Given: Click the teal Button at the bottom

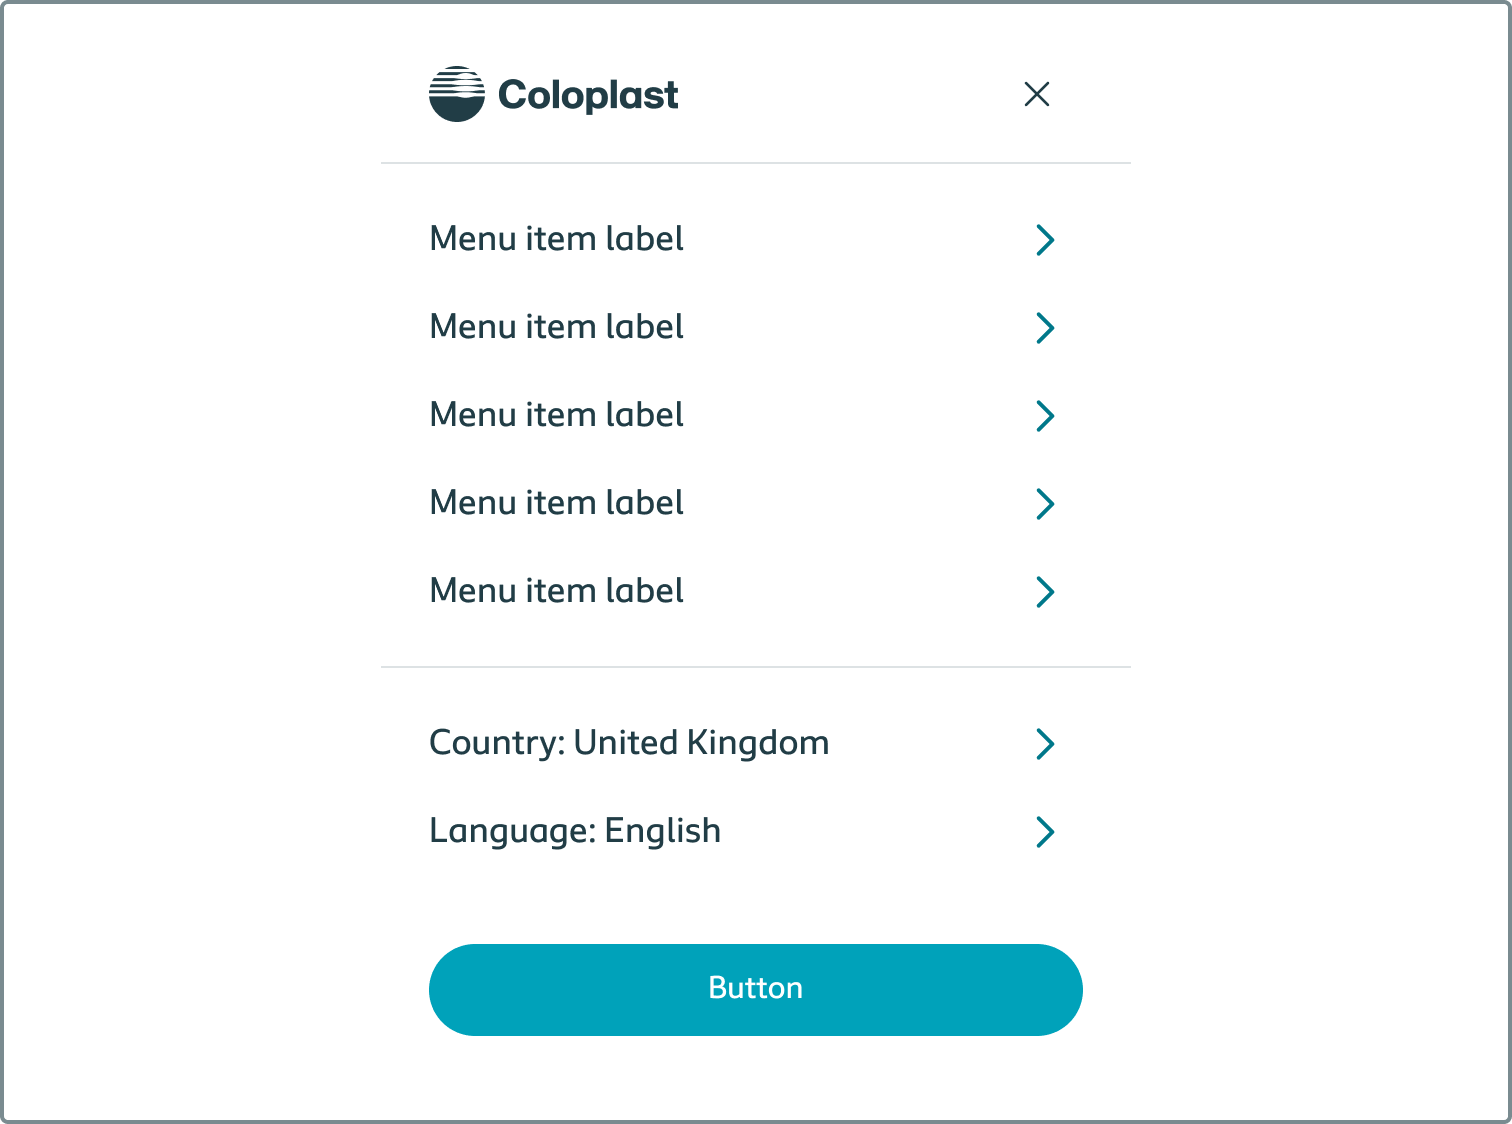Looking at the screenshot, I should click(x=755, y=989).
